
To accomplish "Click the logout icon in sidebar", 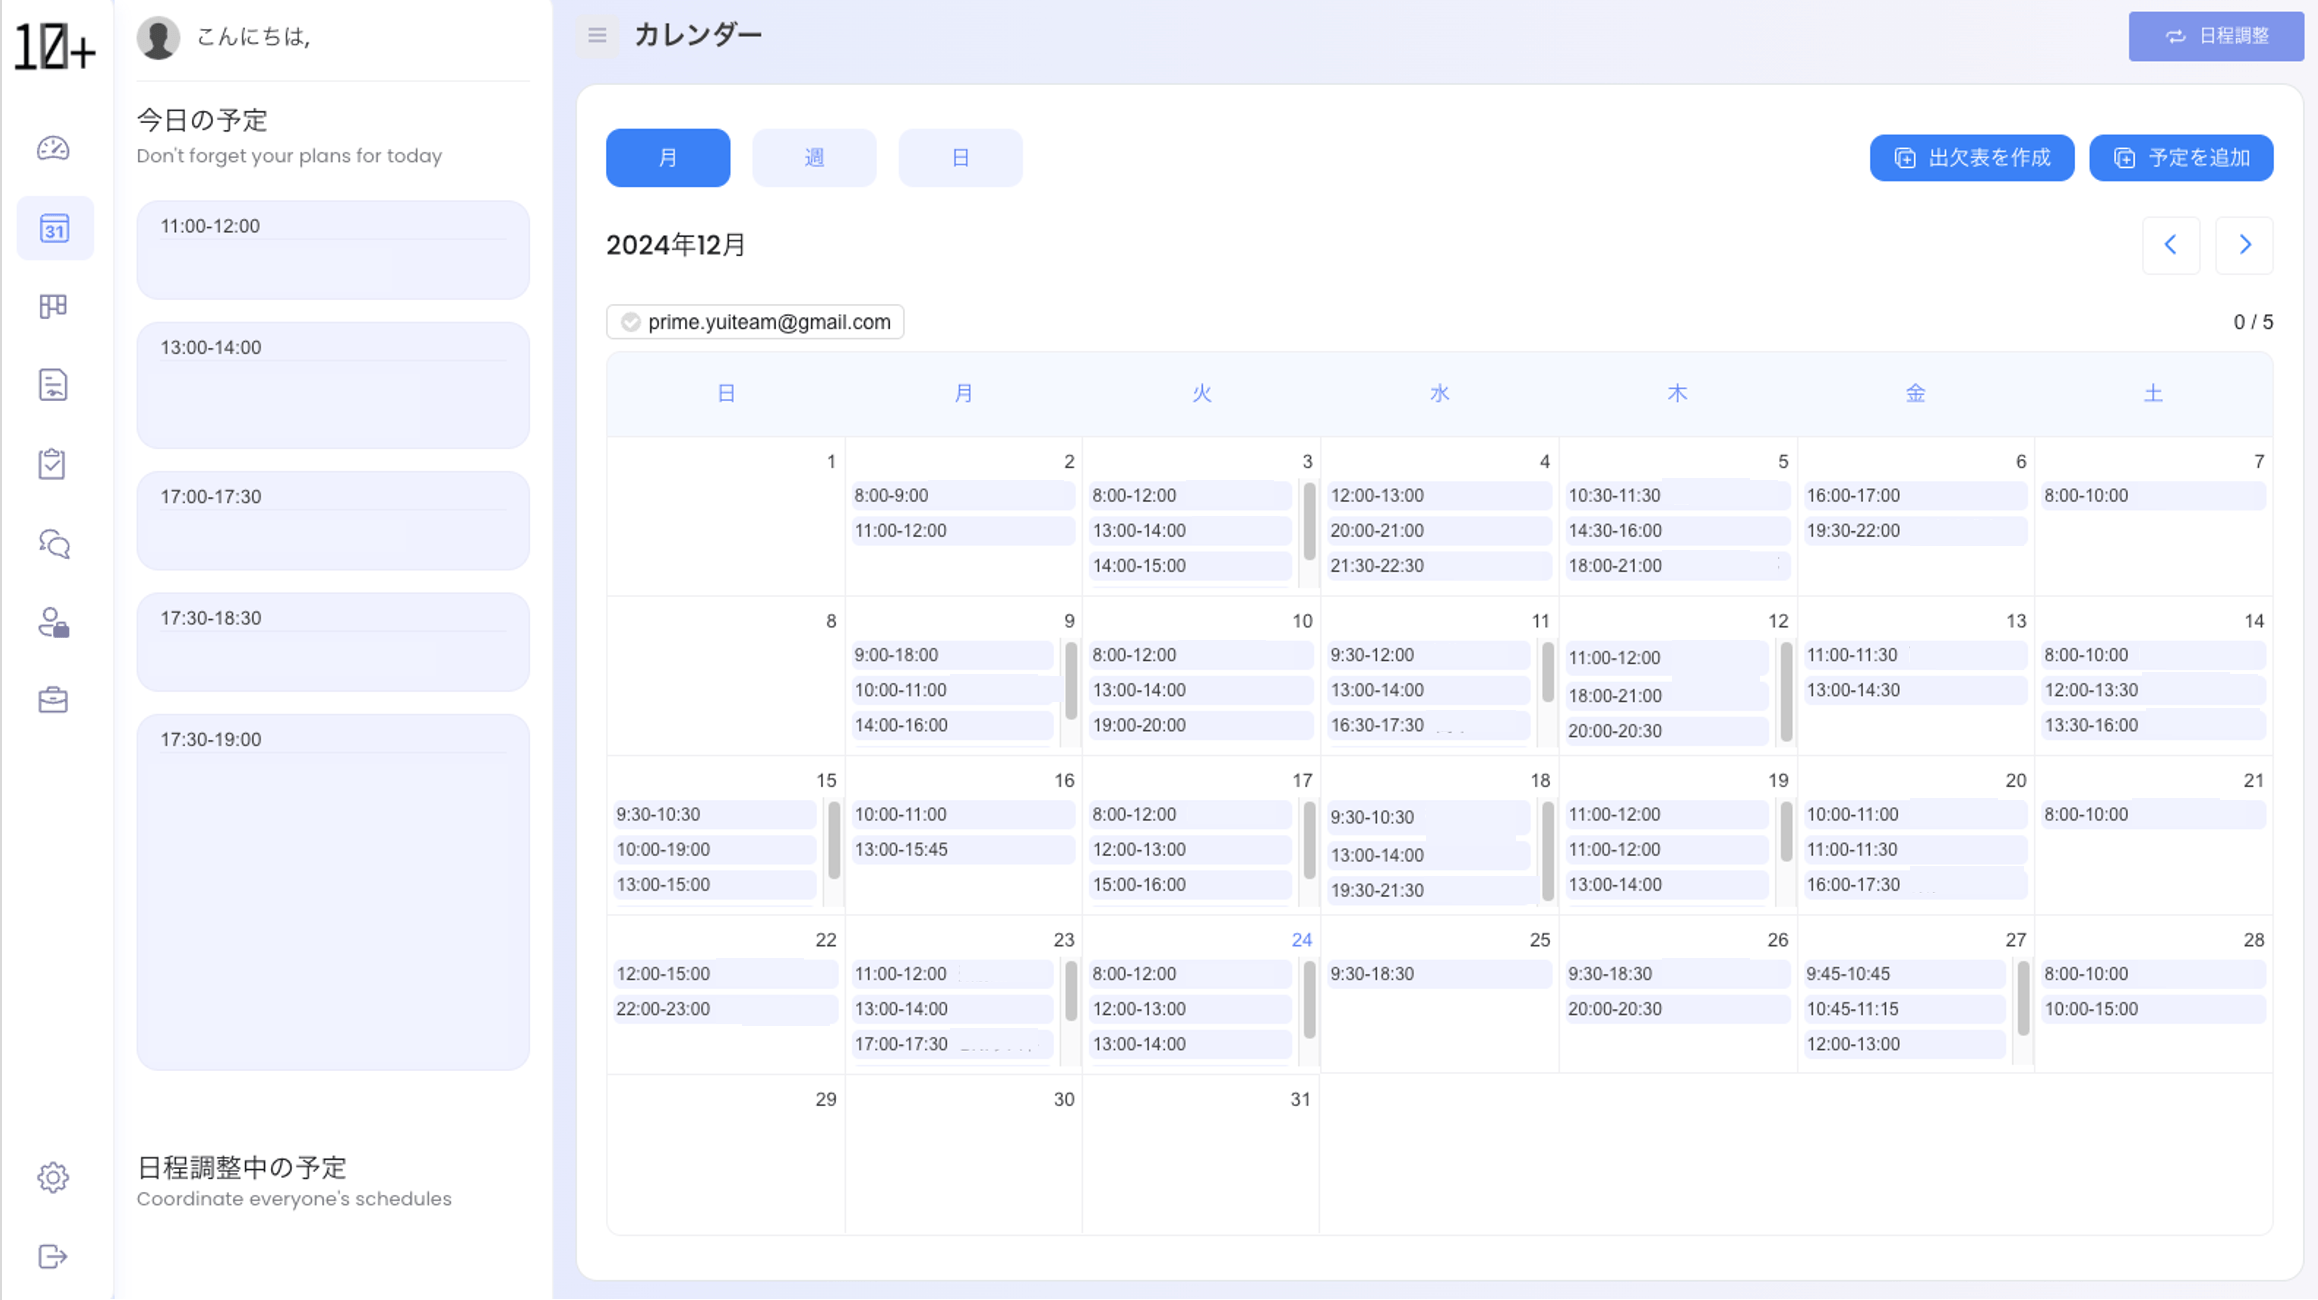I will tap(53, 1256).
